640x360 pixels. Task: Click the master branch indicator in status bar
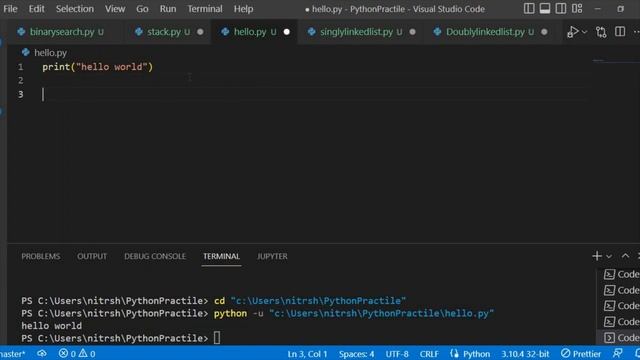click(13, 353)
